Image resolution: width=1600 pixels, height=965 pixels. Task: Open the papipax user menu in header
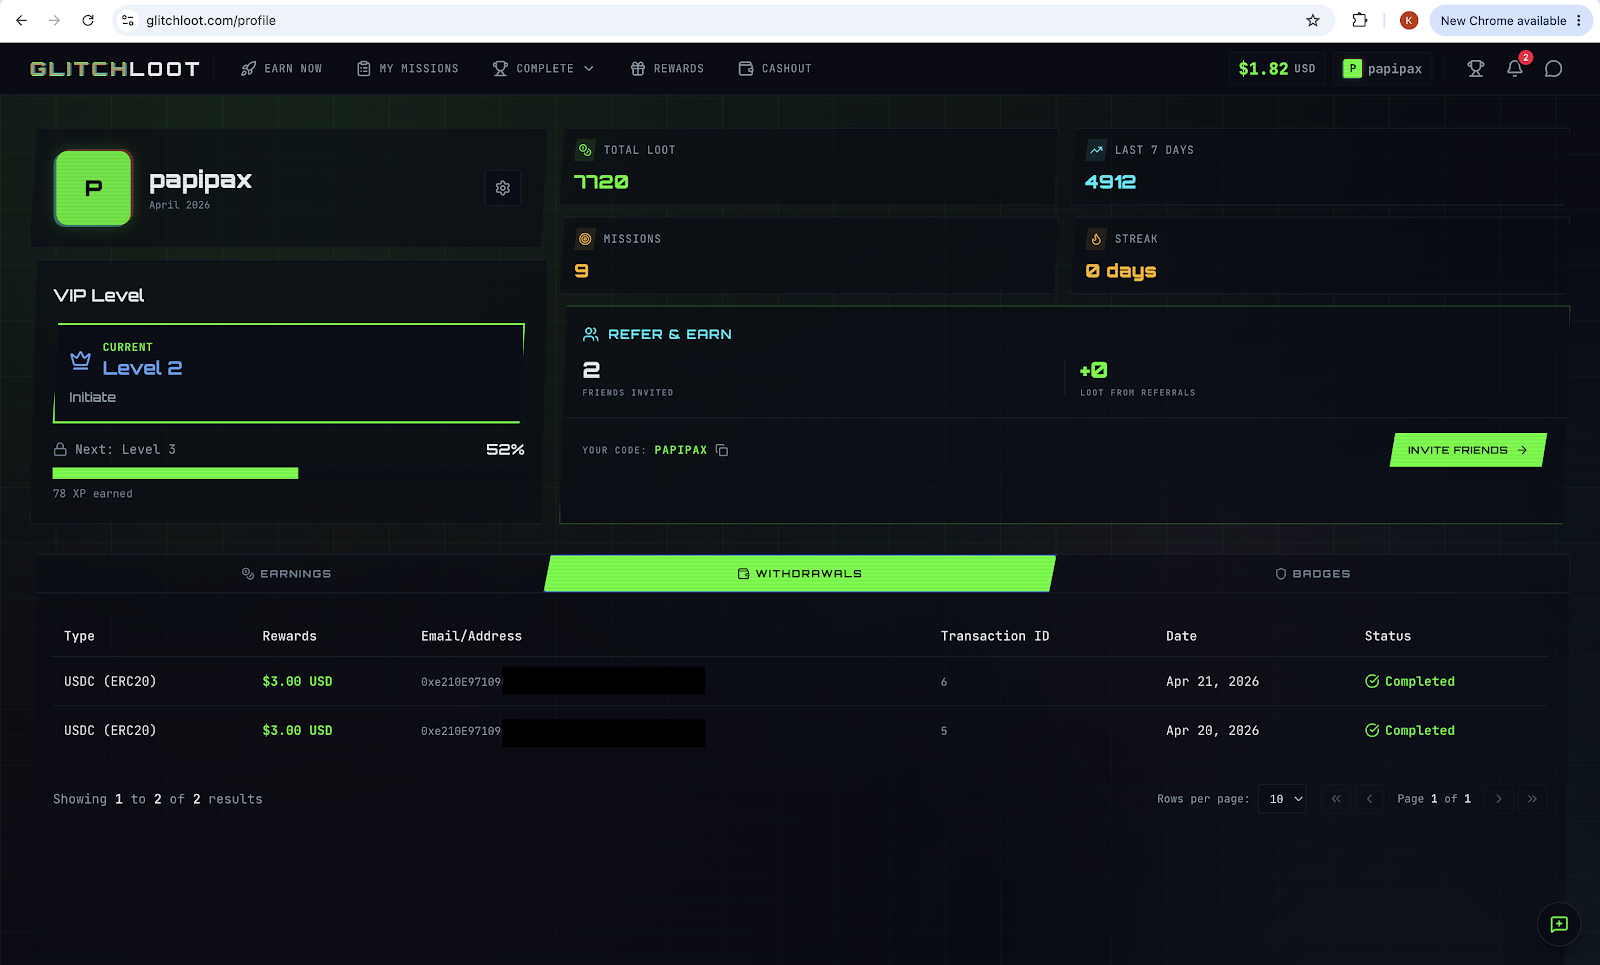[x=1382, y=69]
